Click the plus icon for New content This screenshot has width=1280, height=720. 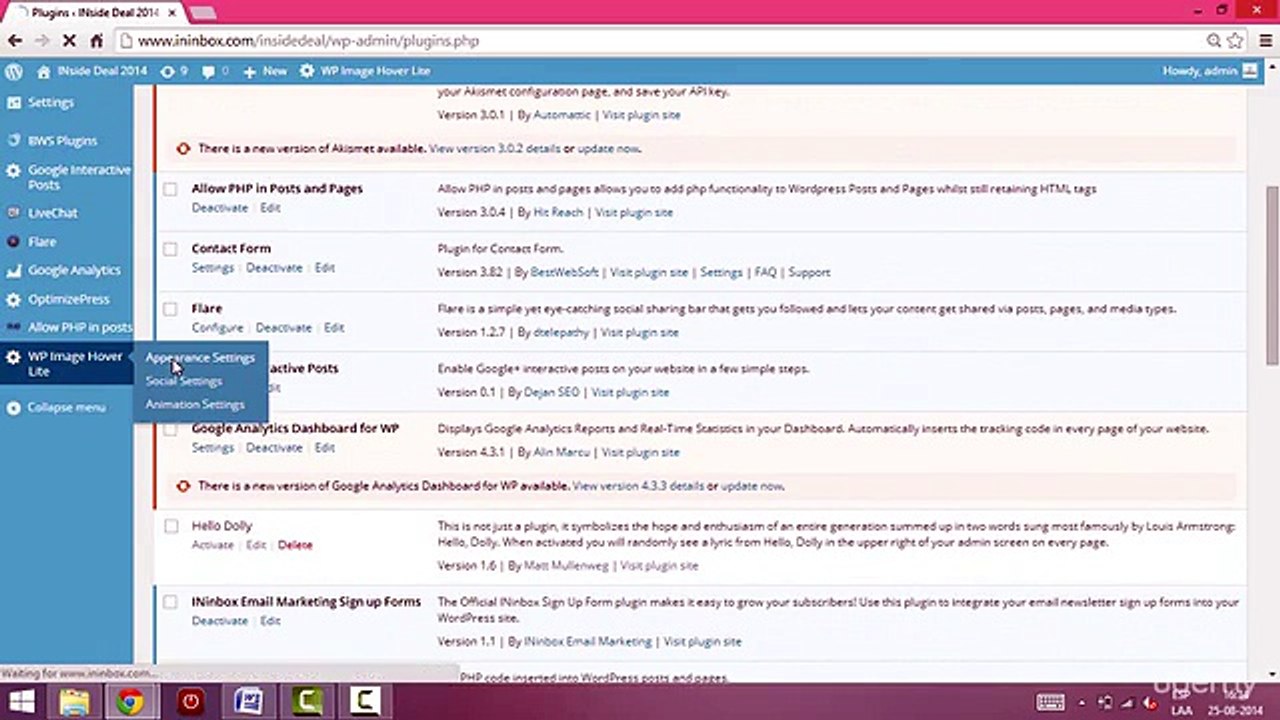249,71
